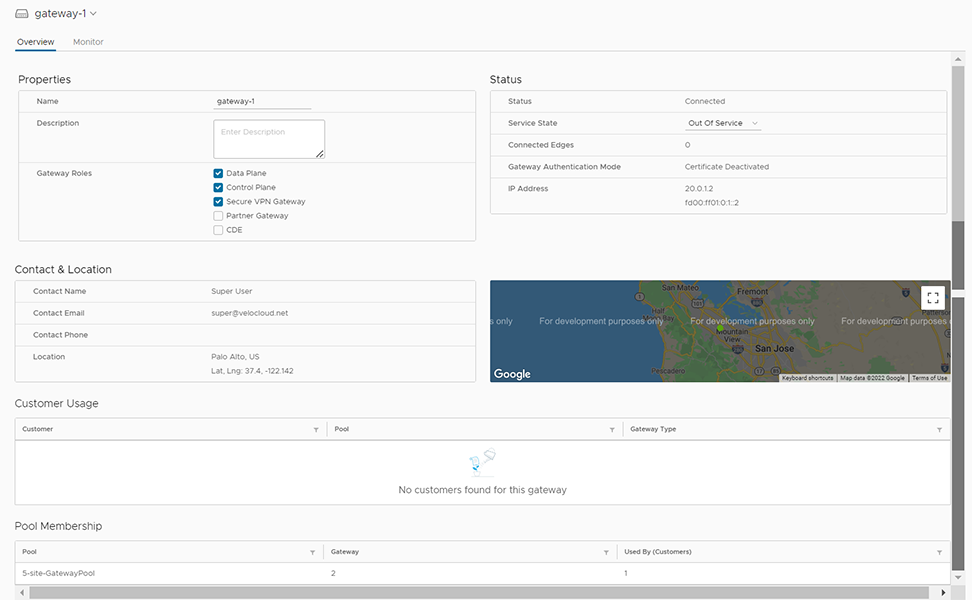Click inside the Enter Description field
Image resolution: width=972 pixels, height=600 pixels.
coord(268,138)
